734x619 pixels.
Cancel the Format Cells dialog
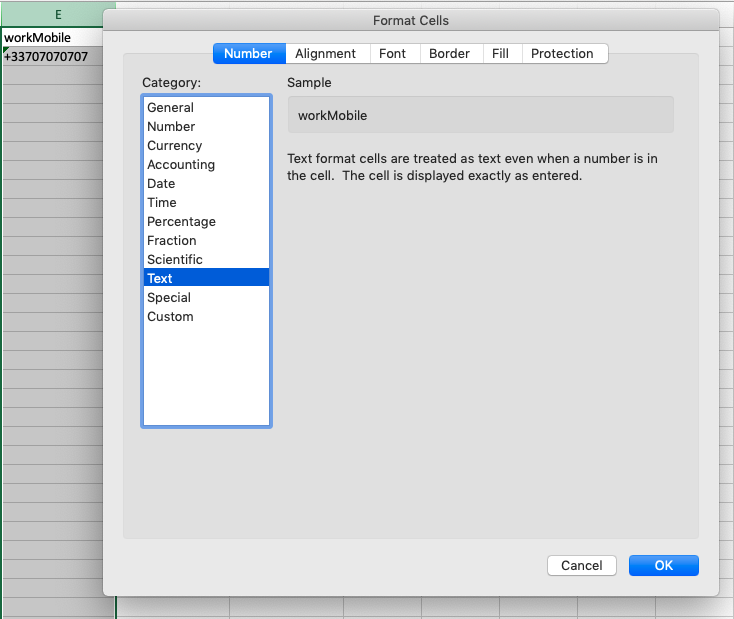tap(581, 565)
